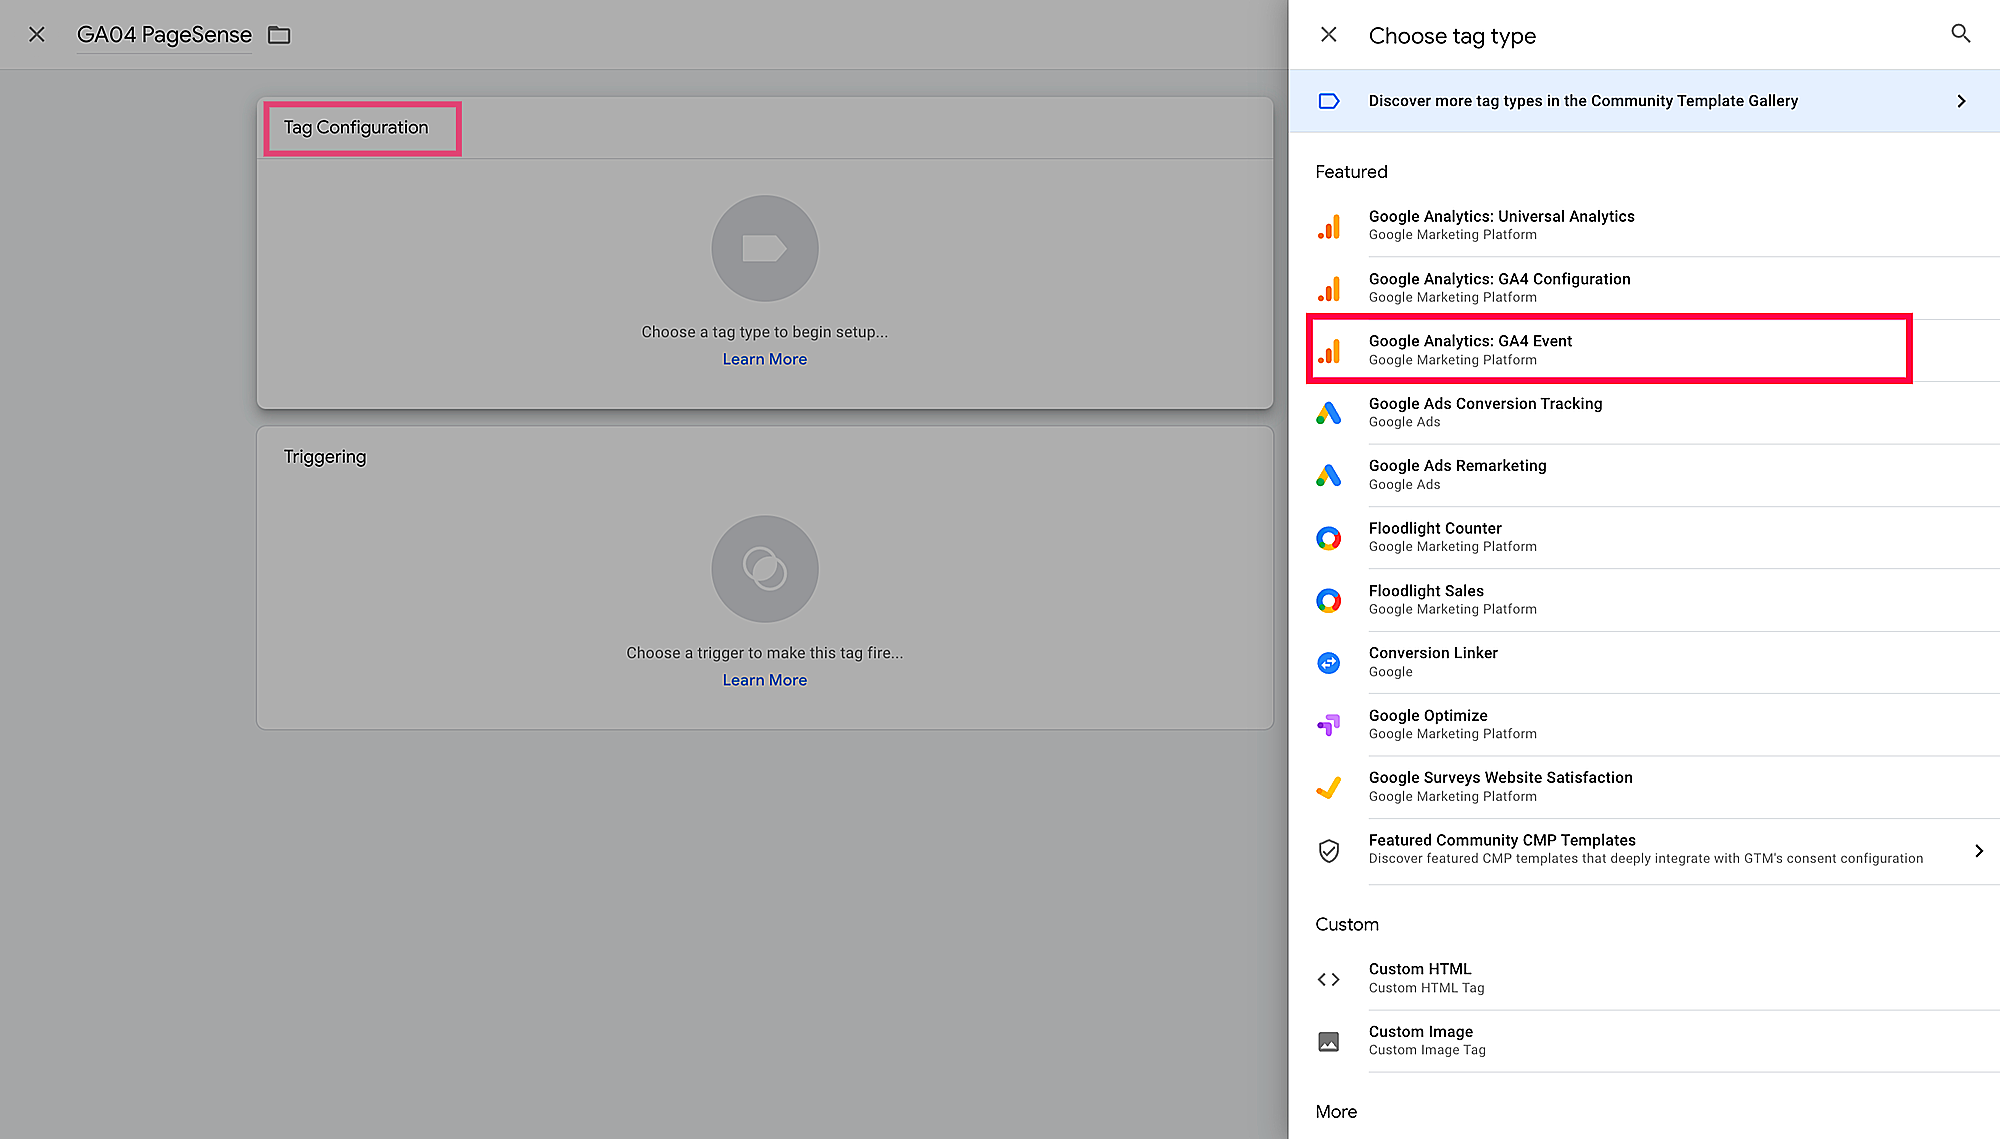2000x1139 pixels.
Task: Click the trigger placeholder circle icon
Action: 764,569
